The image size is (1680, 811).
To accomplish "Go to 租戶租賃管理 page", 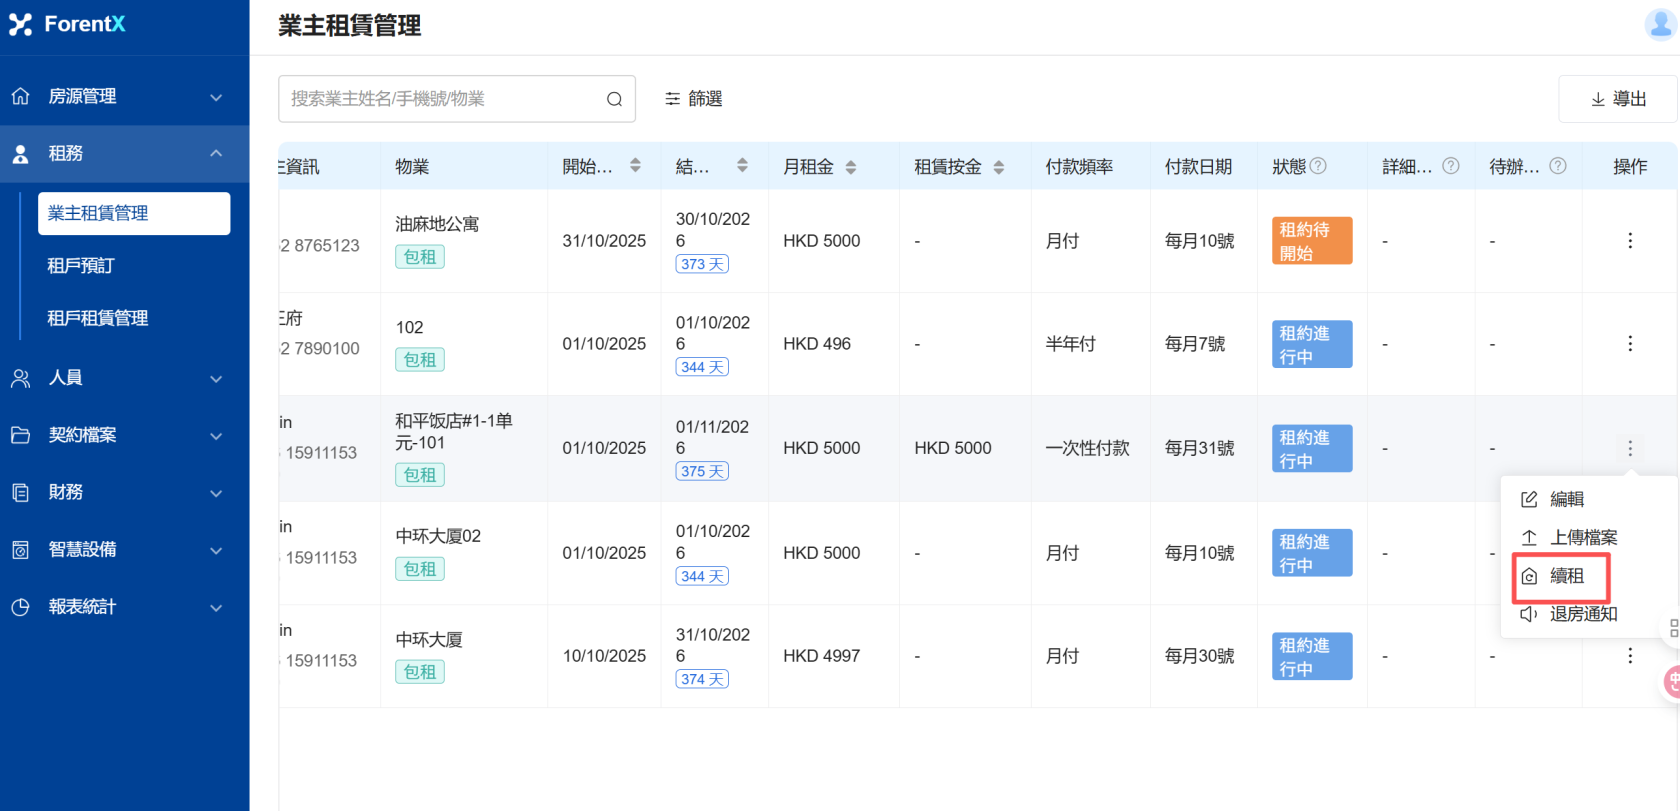I will [98, 318].
